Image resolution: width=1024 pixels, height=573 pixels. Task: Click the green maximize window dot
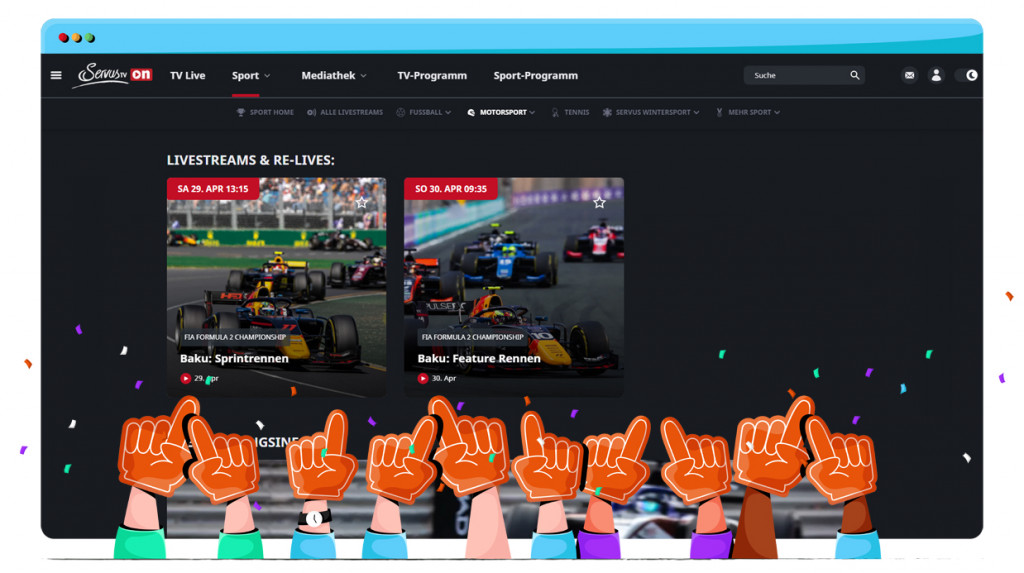pyautogui.click(x=90, y=38)
